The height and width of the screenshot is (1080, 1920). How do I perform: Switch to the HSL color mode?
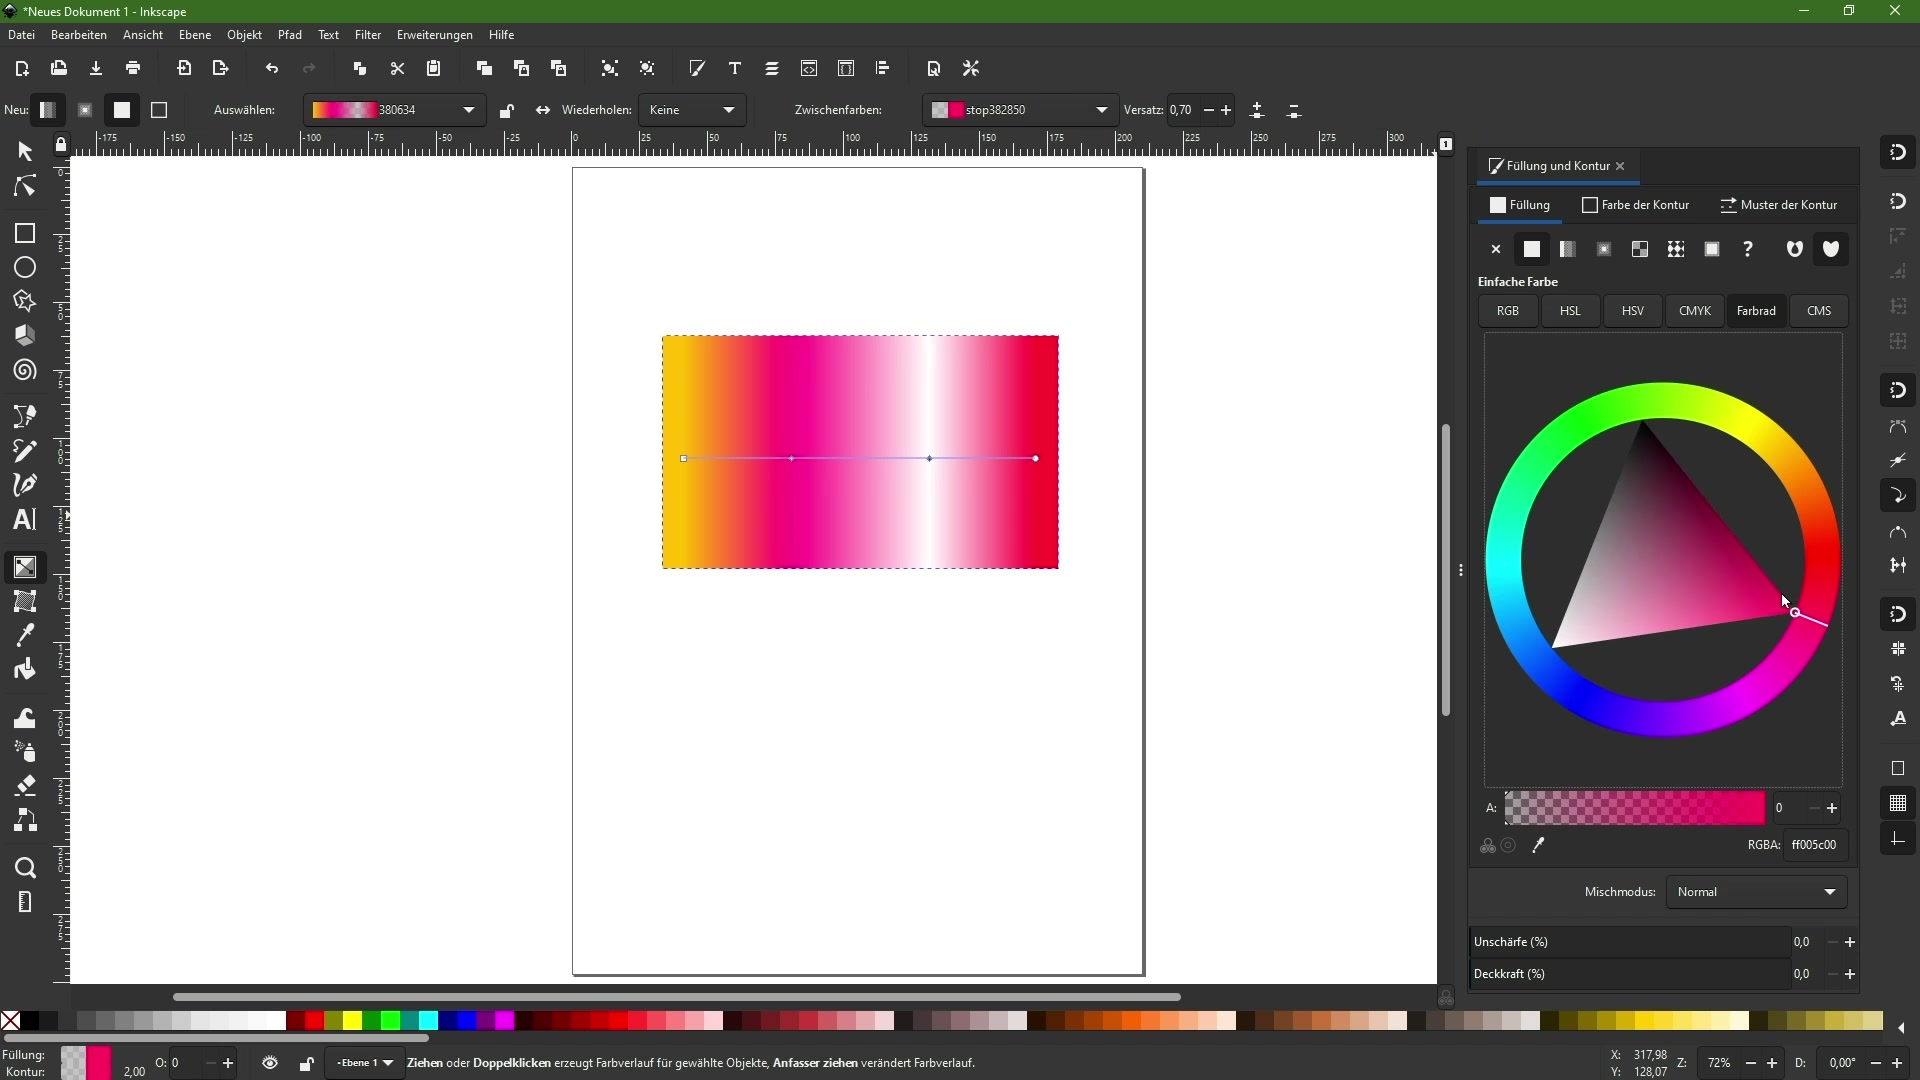click(x=1570, y=311)
